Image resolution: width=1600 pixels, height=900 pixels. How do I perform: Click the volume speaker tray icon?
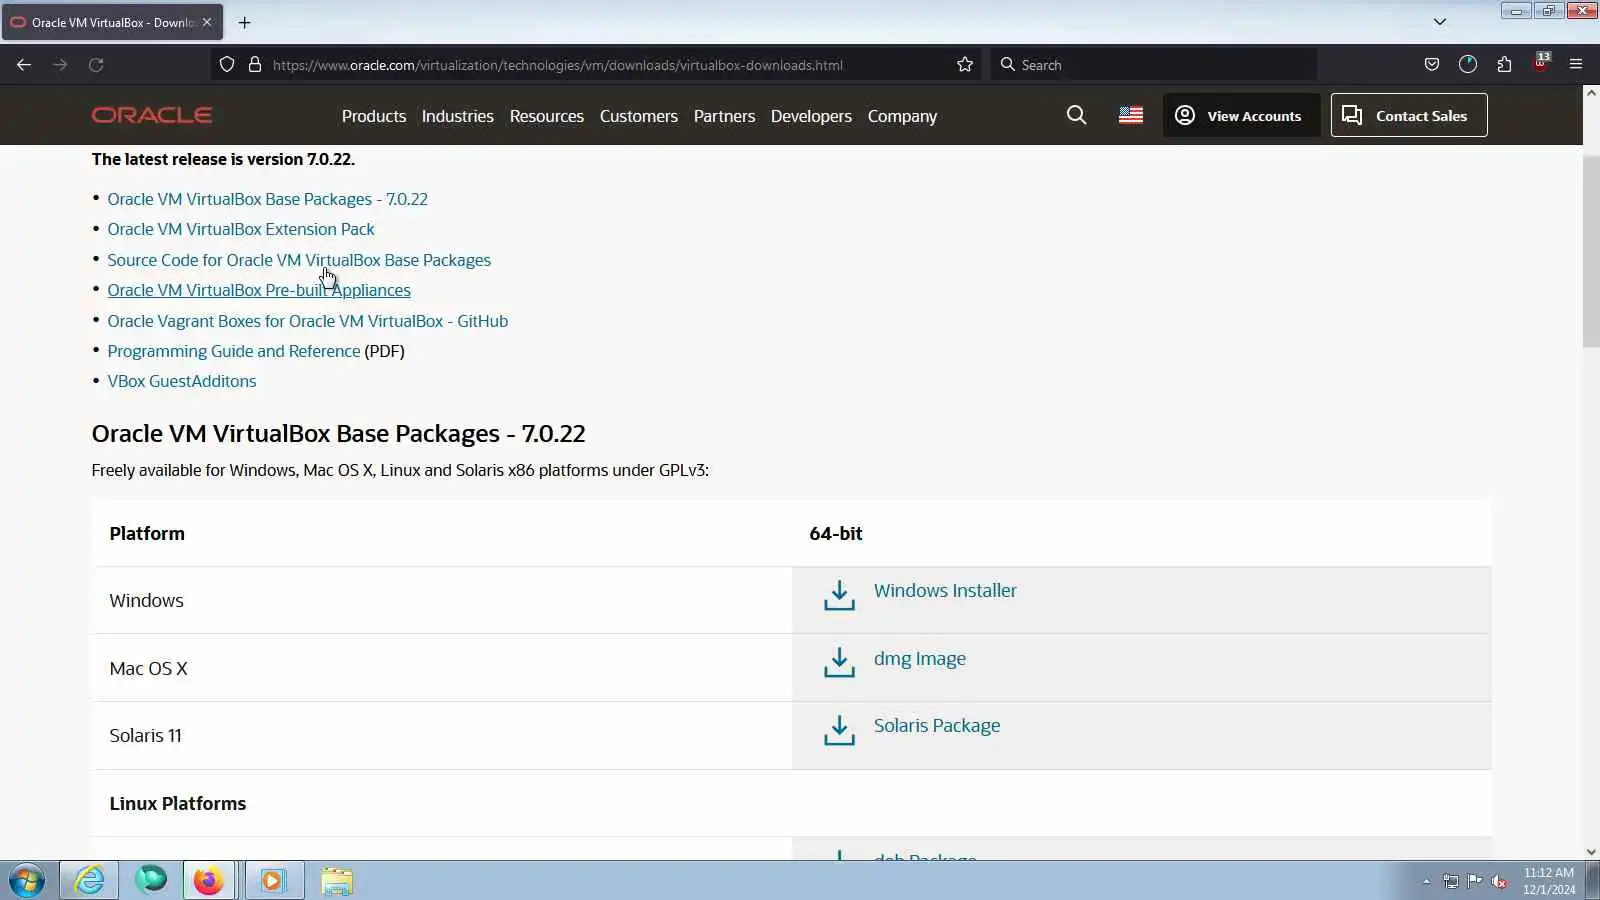[x=1499, y=881]
